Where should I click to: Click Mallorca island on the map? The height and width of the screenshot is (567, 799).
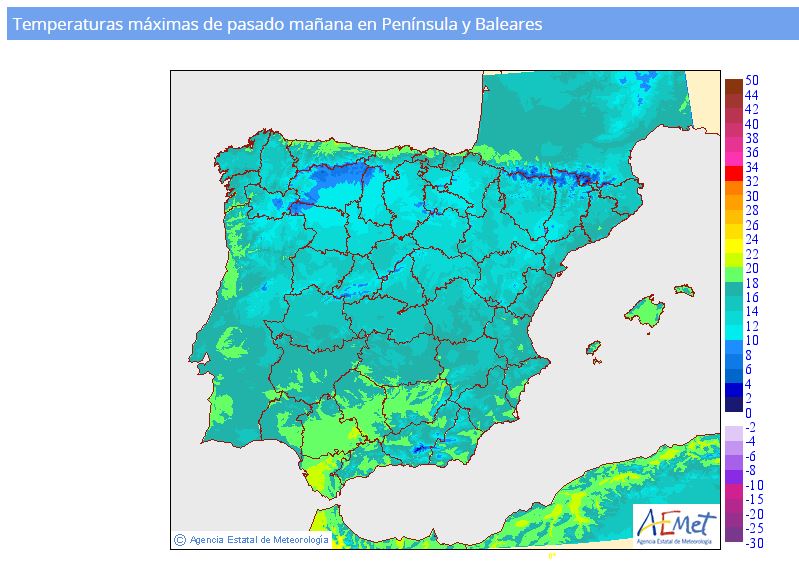point(645,312)
